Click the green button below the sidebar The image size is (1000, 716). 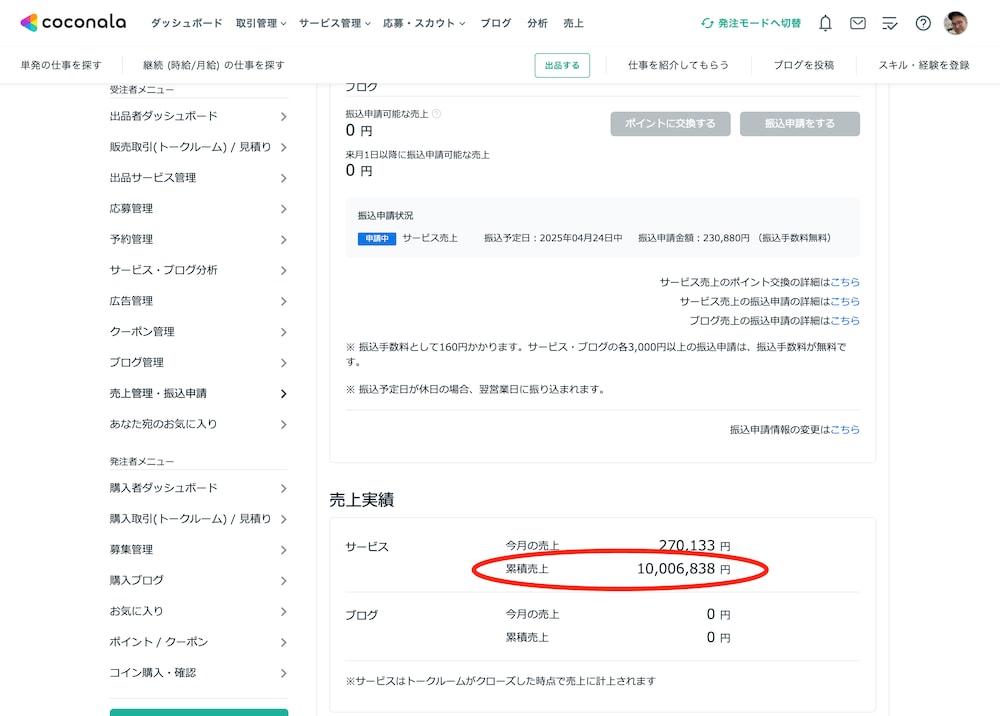[199, 712]
